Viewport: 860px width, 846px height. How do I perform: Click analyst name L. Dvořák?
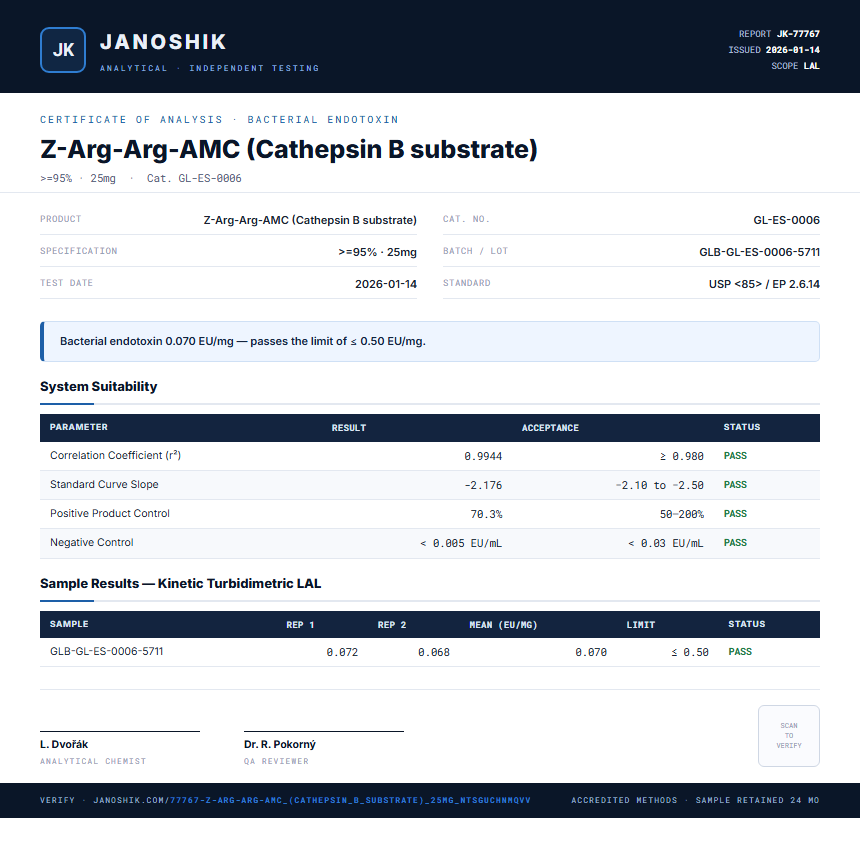click(64, 745)
